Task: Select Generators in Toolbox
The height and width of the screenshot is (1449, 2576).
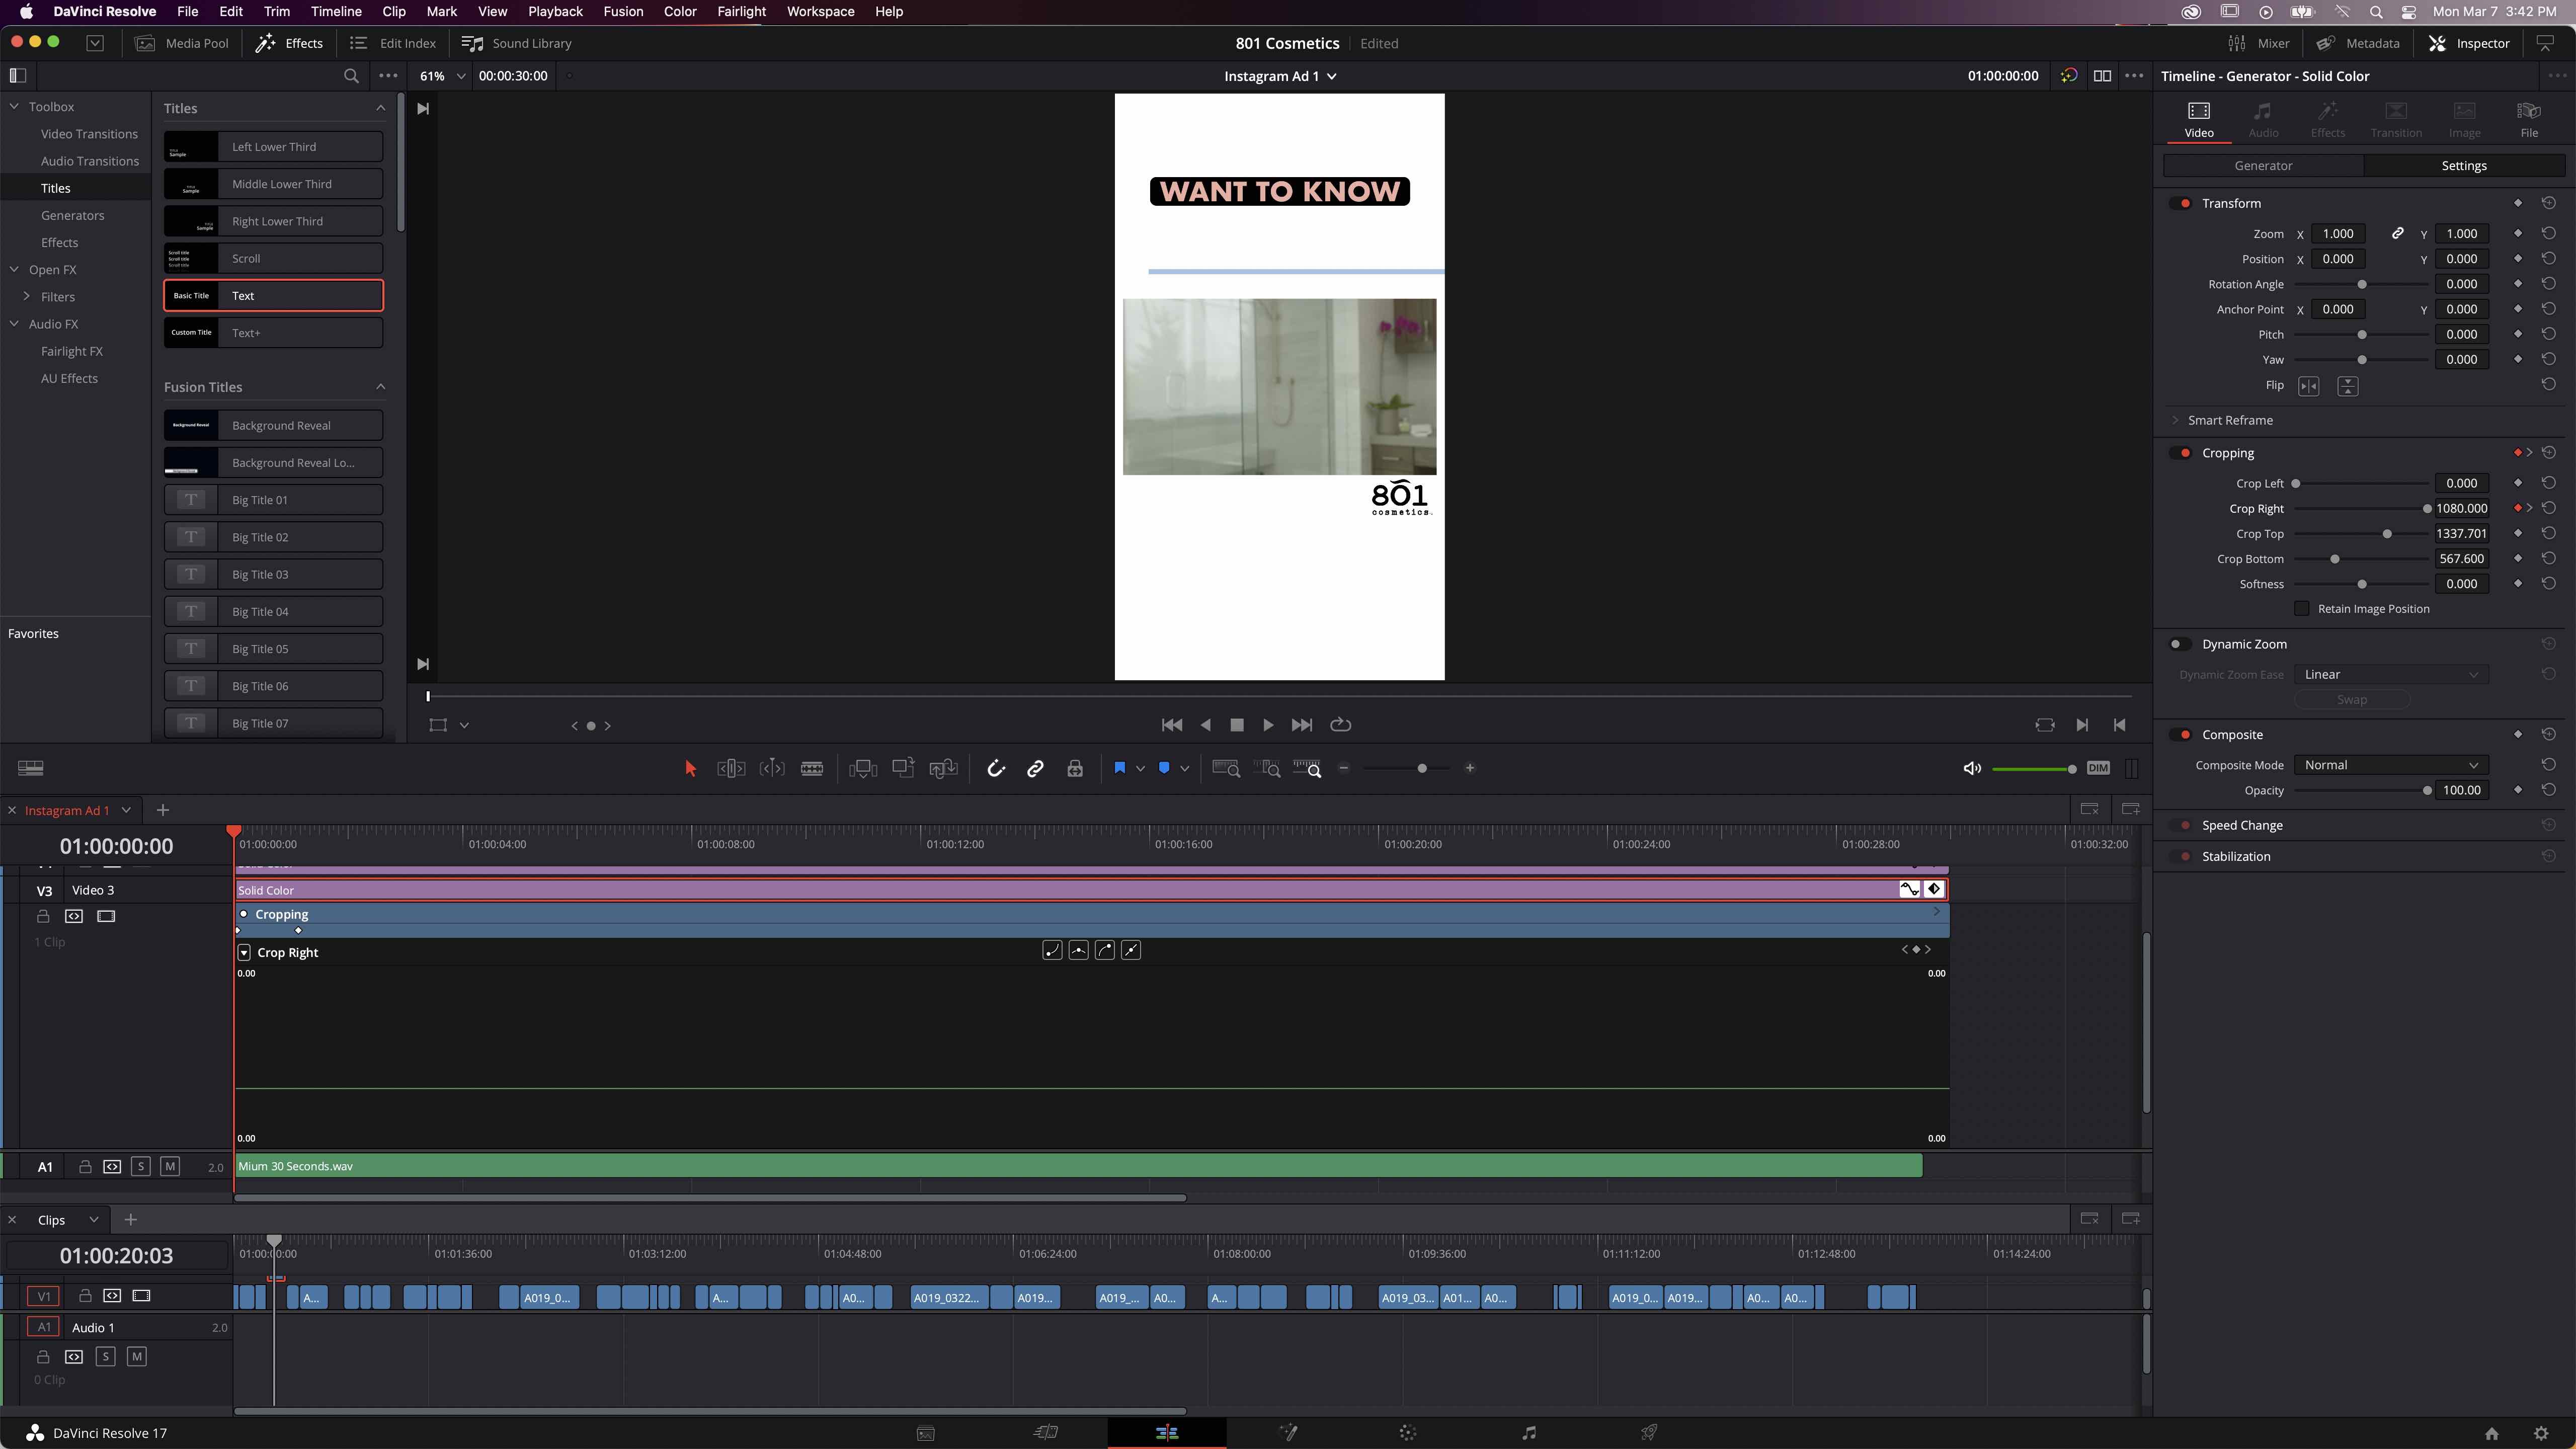Action: (73, 215)
